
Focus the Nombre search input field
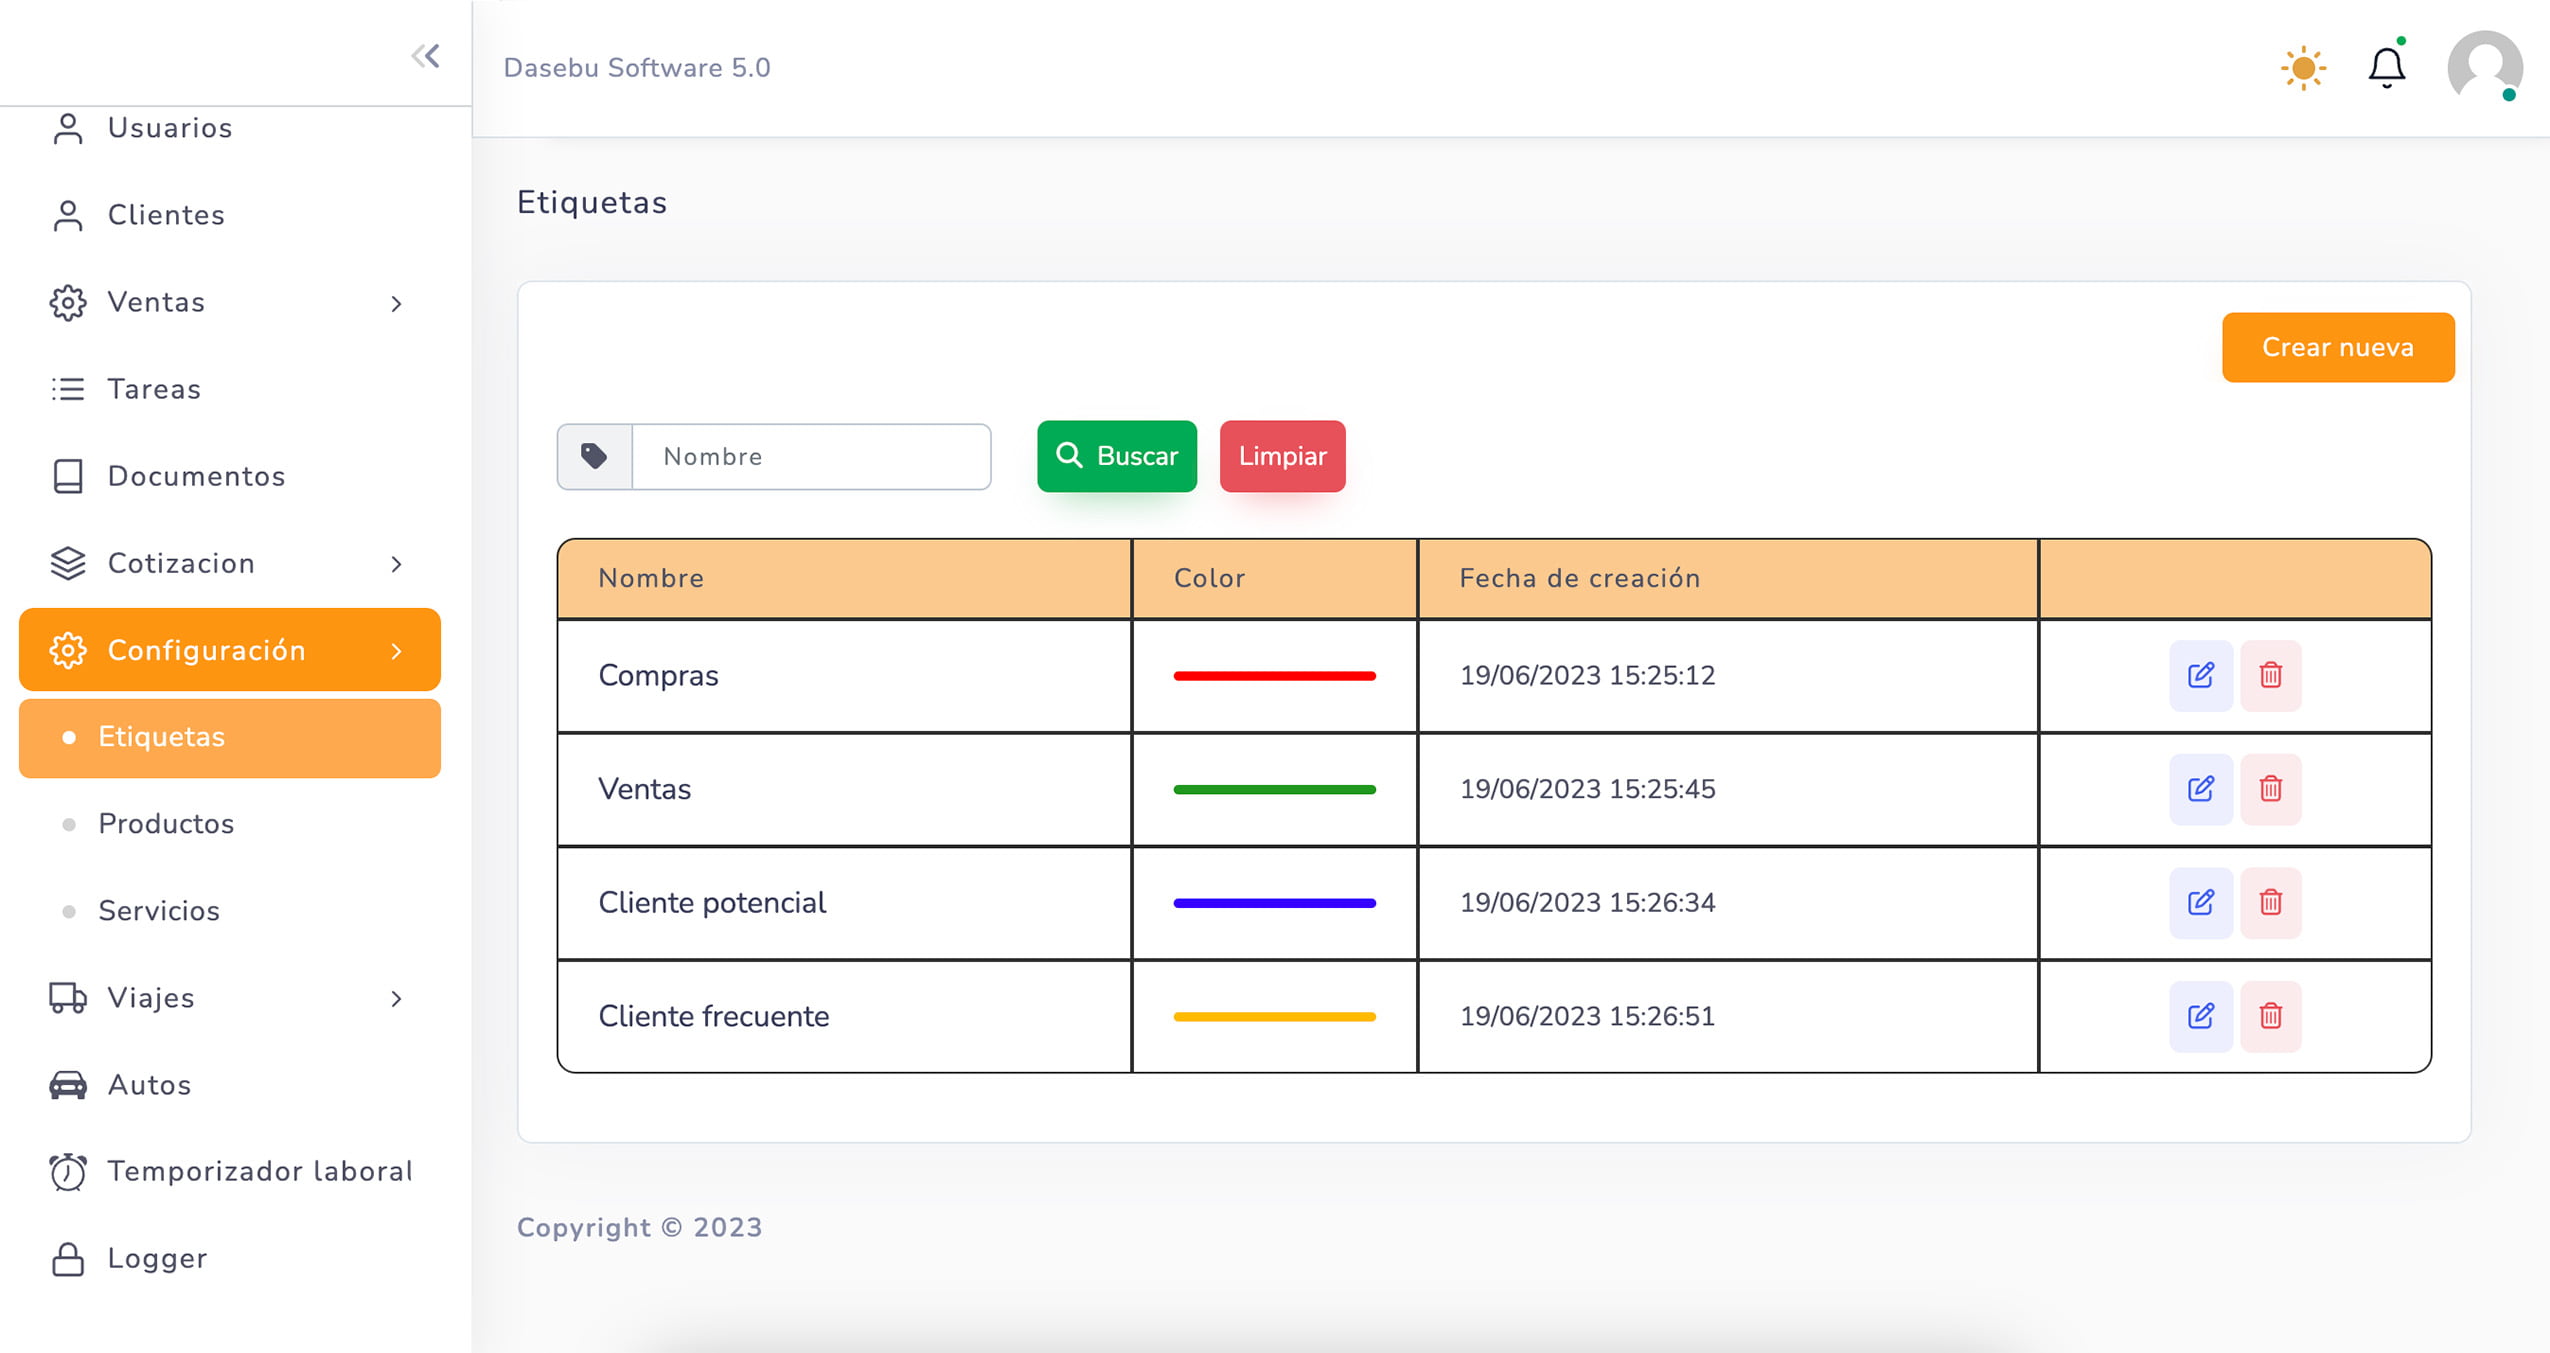[x=811, y=456]
